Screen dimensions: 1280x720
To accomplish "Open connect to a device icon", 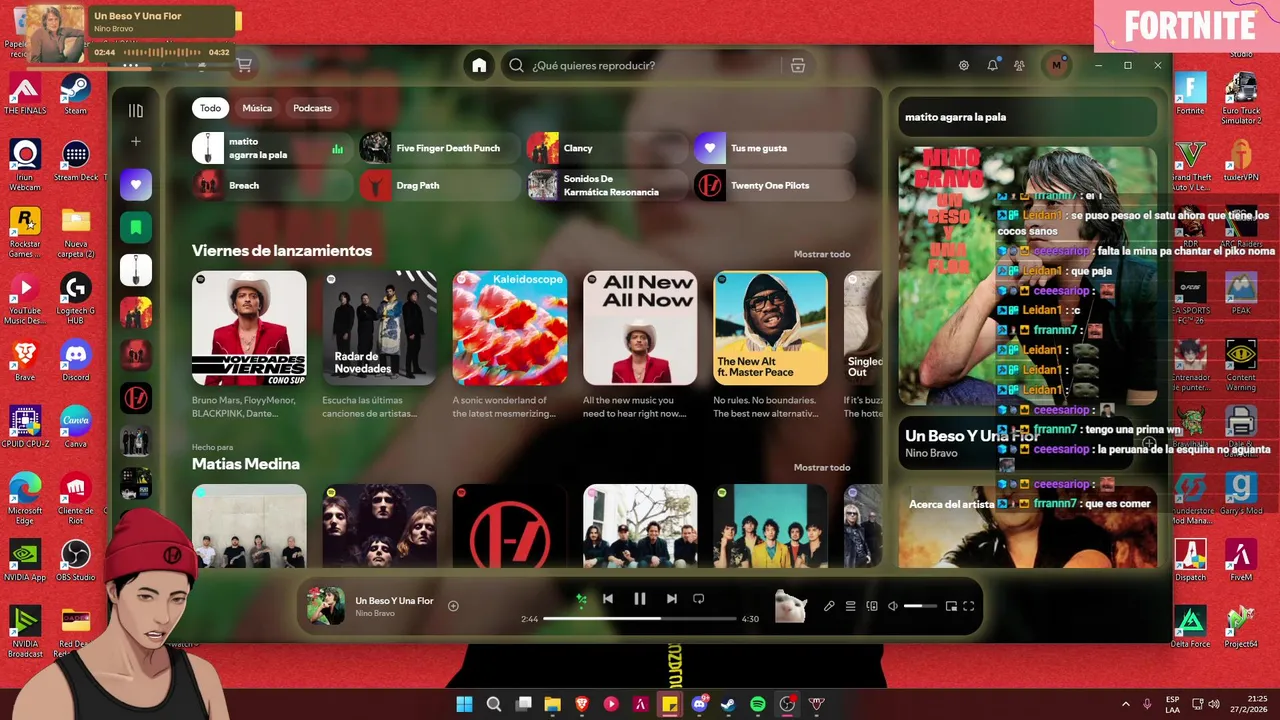I will [872, 606].
